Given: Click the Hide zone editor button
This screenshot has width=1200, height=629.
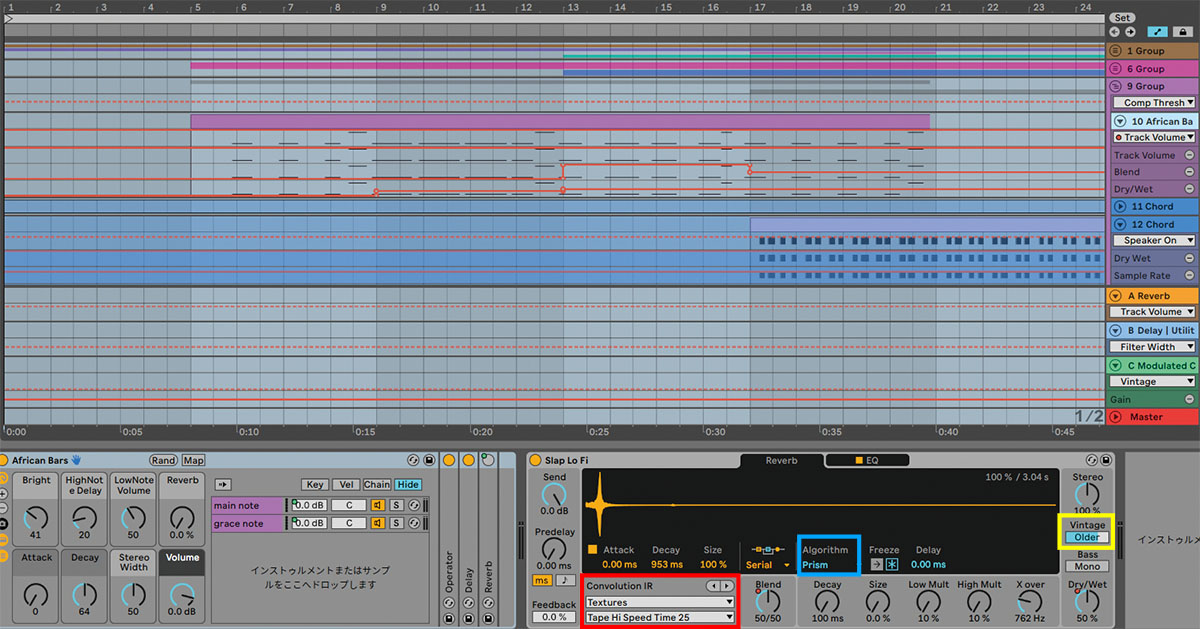Looking at the screenshot, I should coord(408,484).
